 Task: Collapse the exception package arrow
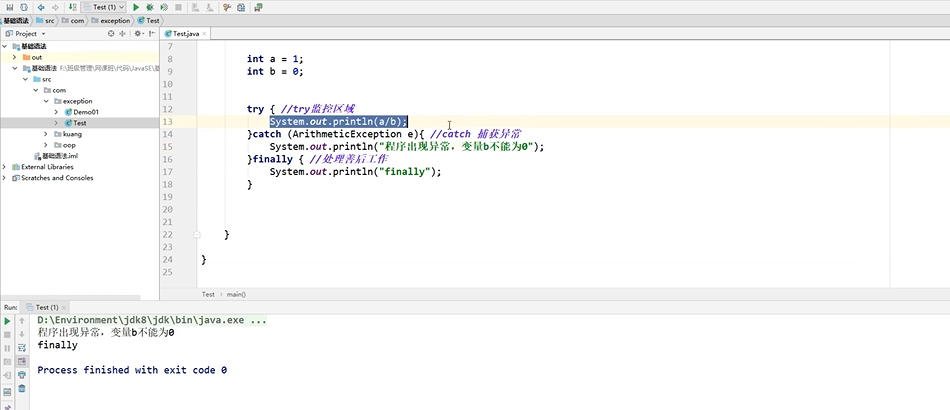coord(46,101)
